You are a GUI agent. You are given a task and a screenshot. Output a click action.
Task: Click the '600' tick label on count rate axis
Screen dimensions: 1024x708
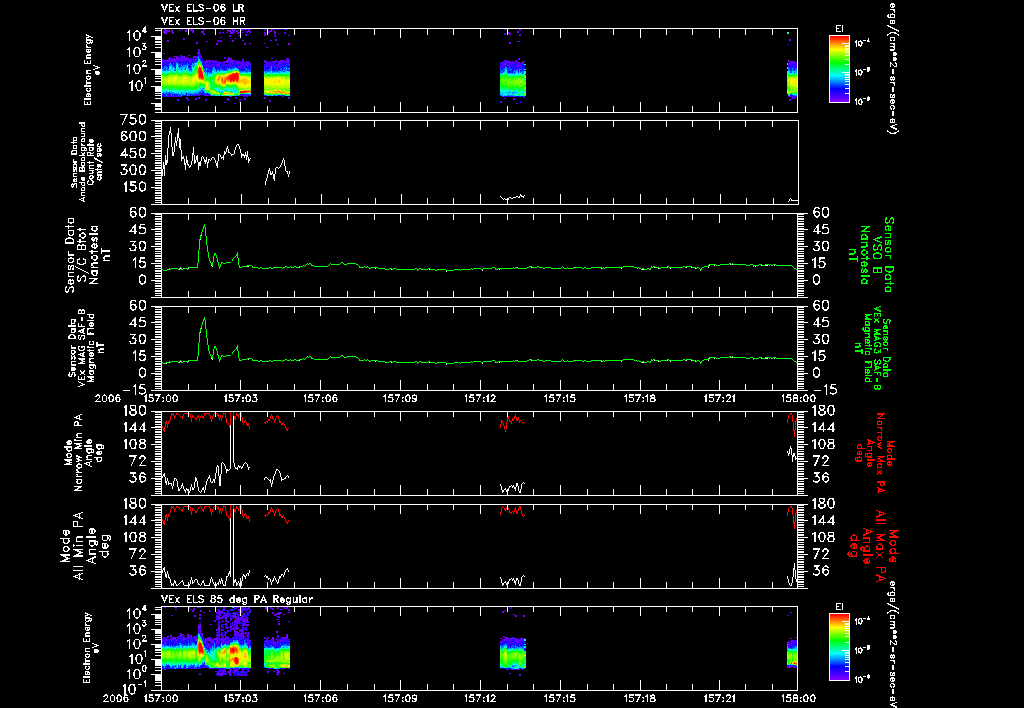pos(133,137)
